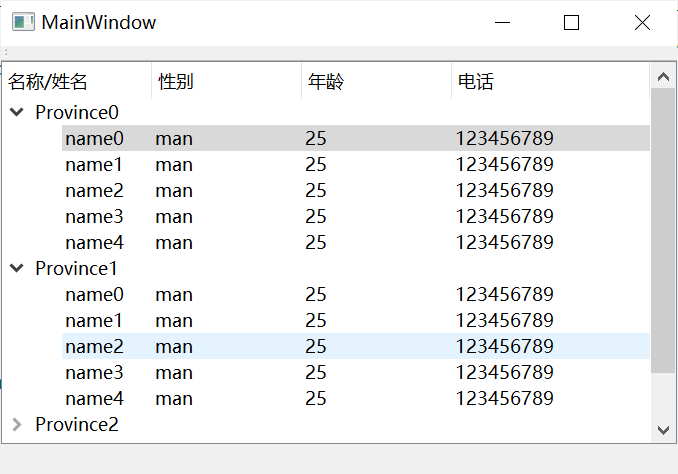Screen dimensions: 678x474
Task: Click the vertical scrollbar thumb
Action: pos(662,230)
